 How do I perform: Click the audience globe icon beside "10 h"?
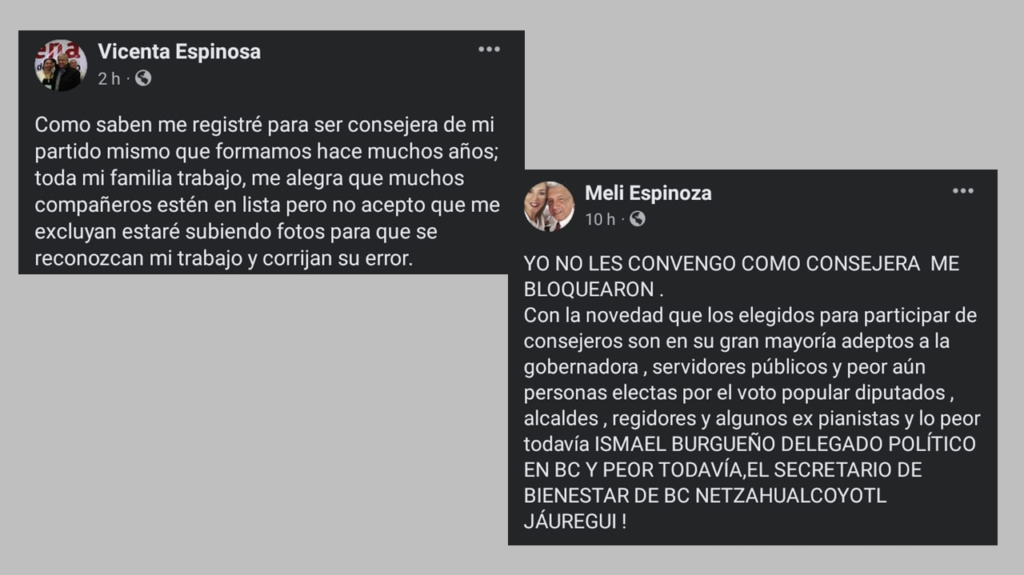tap(637, 219)
